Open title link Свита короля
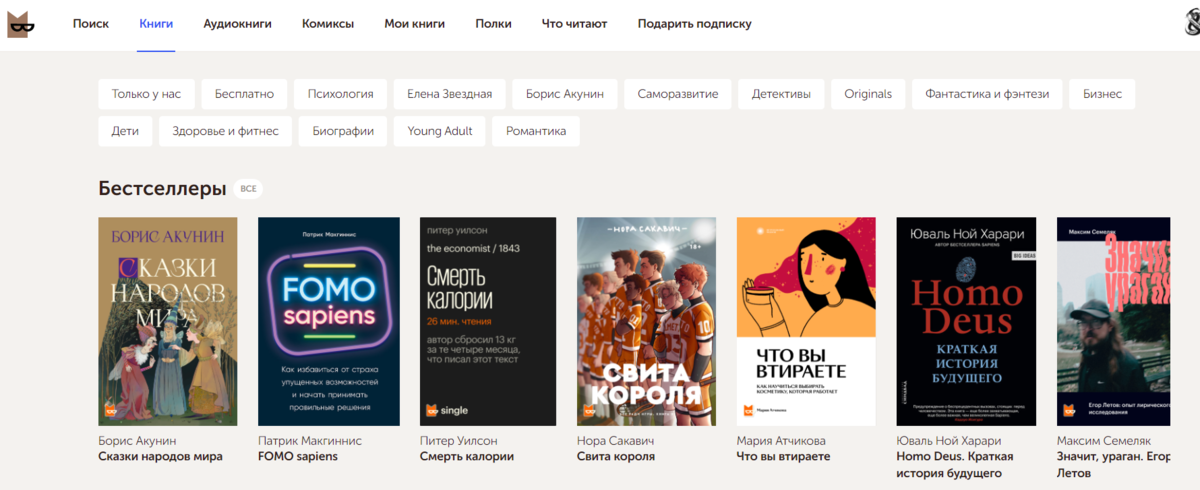The image size is (1200, 490). (616, 457)
